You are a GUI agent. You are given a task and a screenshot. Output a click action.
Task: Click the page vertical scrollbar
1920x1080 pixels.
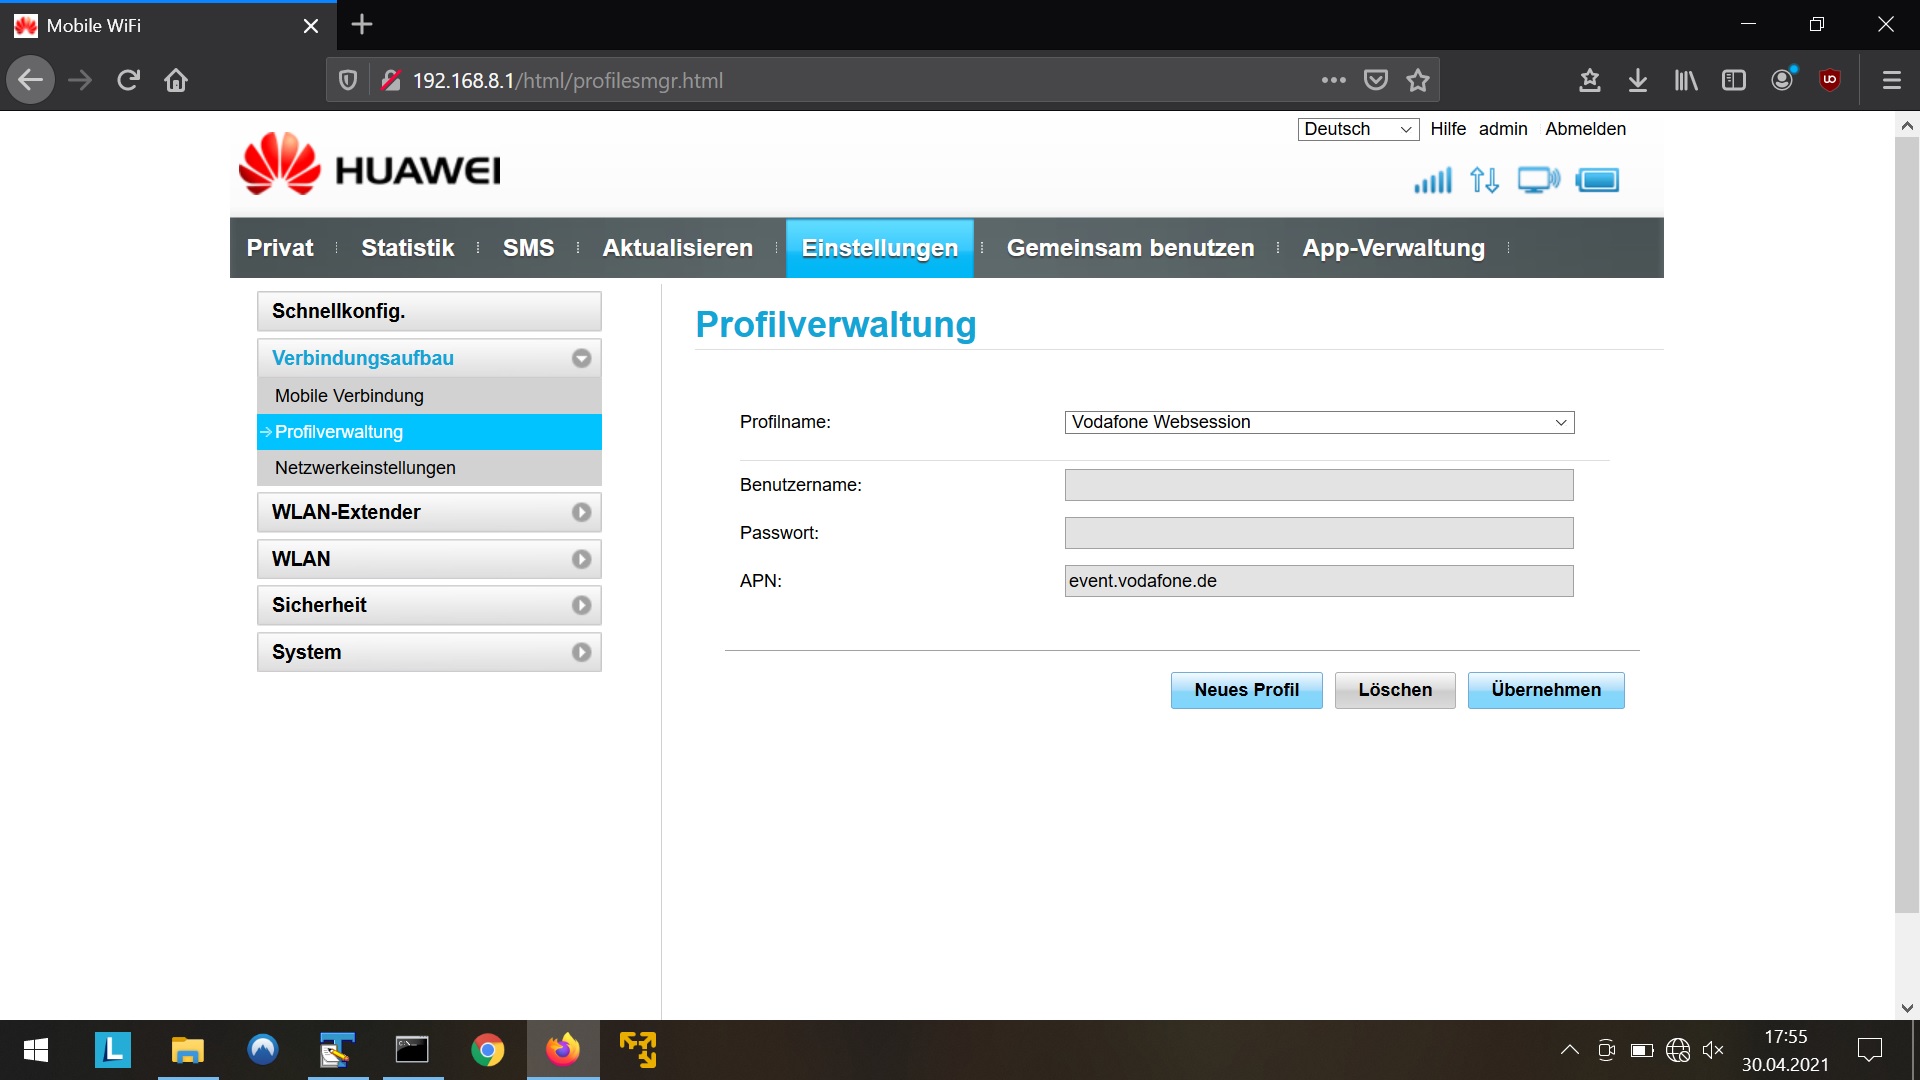pos(1907,524)
